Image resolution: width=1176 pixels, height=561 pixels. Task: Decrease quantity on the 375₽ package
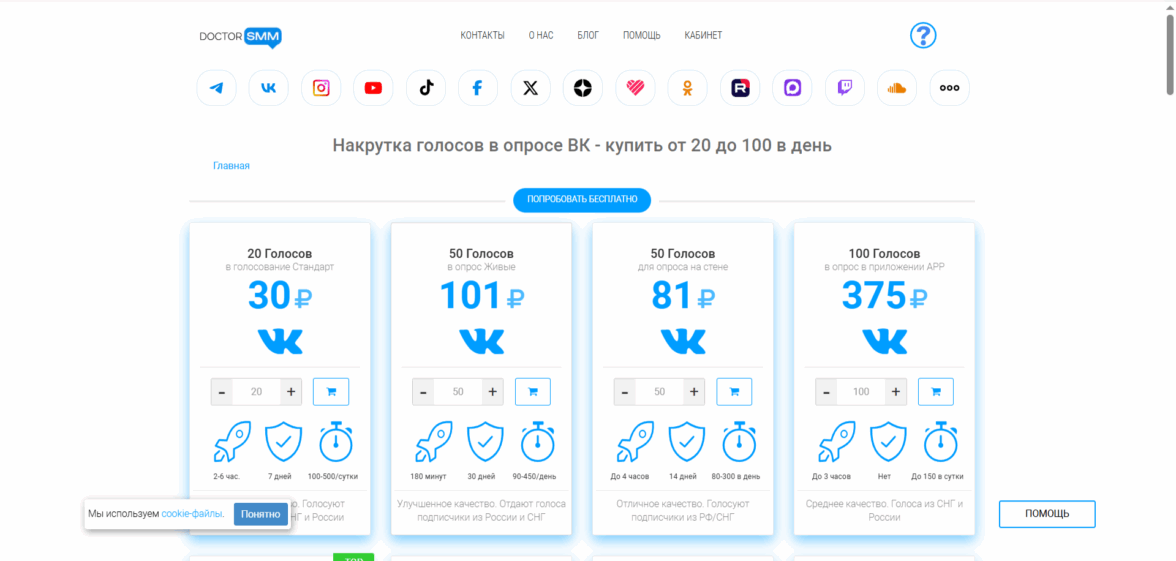tap(827, 392)
